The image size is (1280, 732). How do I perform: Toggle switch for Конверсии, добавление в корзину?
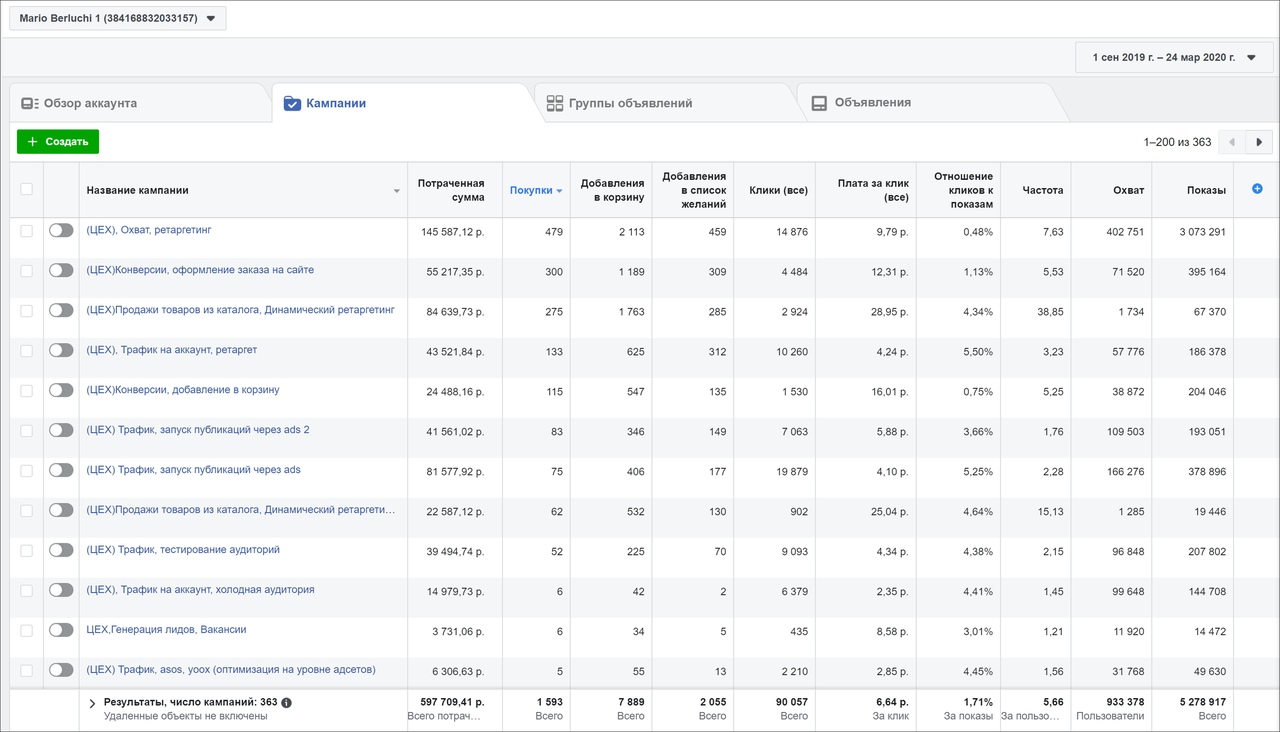61,390
